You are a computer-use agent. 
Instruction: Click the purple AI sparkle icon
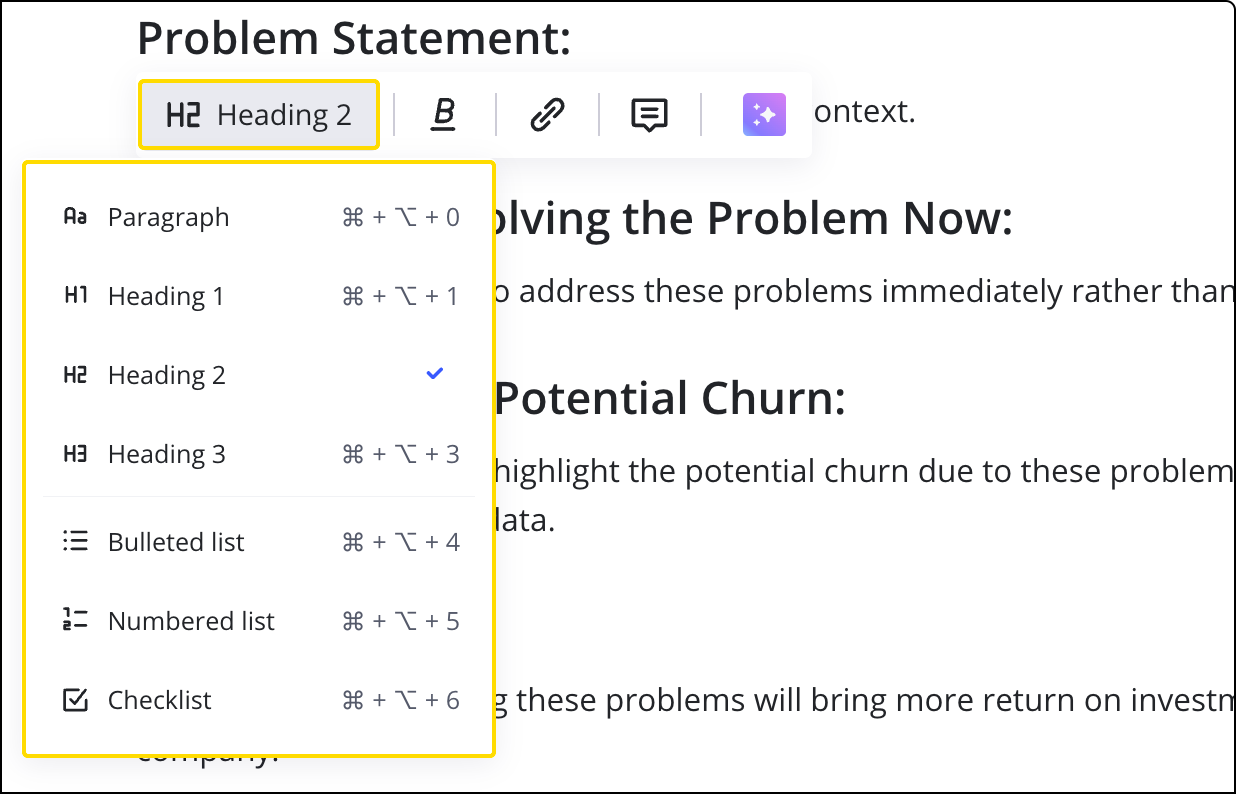(764, 115)
